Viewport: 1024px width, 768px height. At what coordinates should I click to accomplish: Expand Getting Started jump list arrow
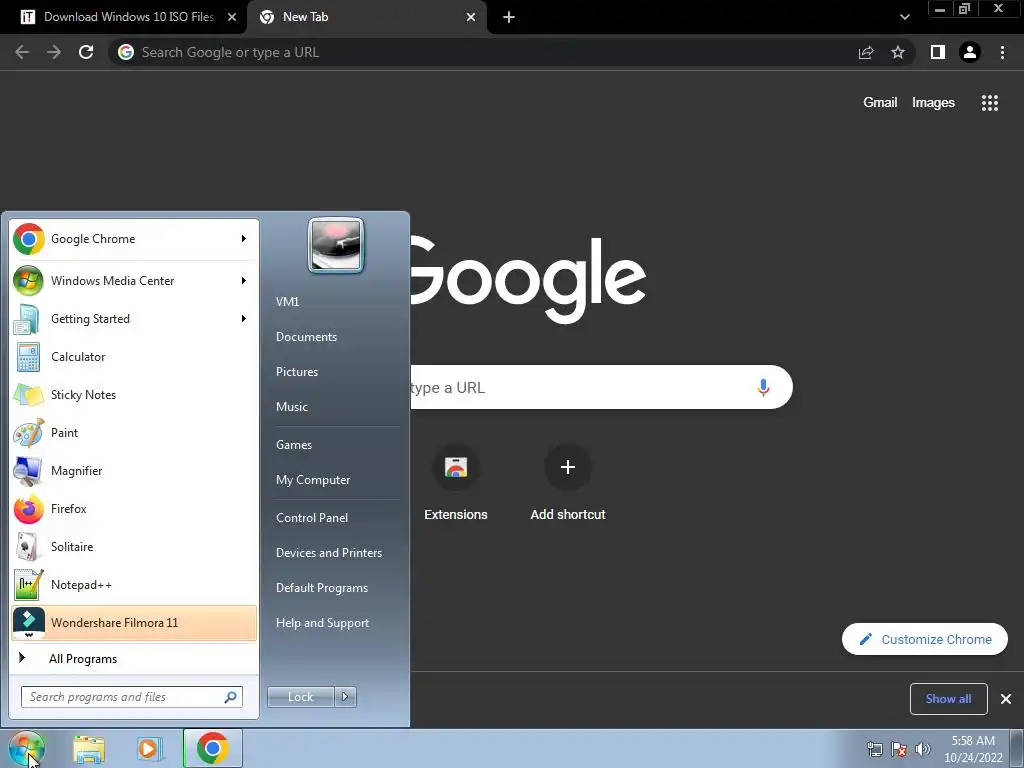pyautogui.click(x=244, y=319)
